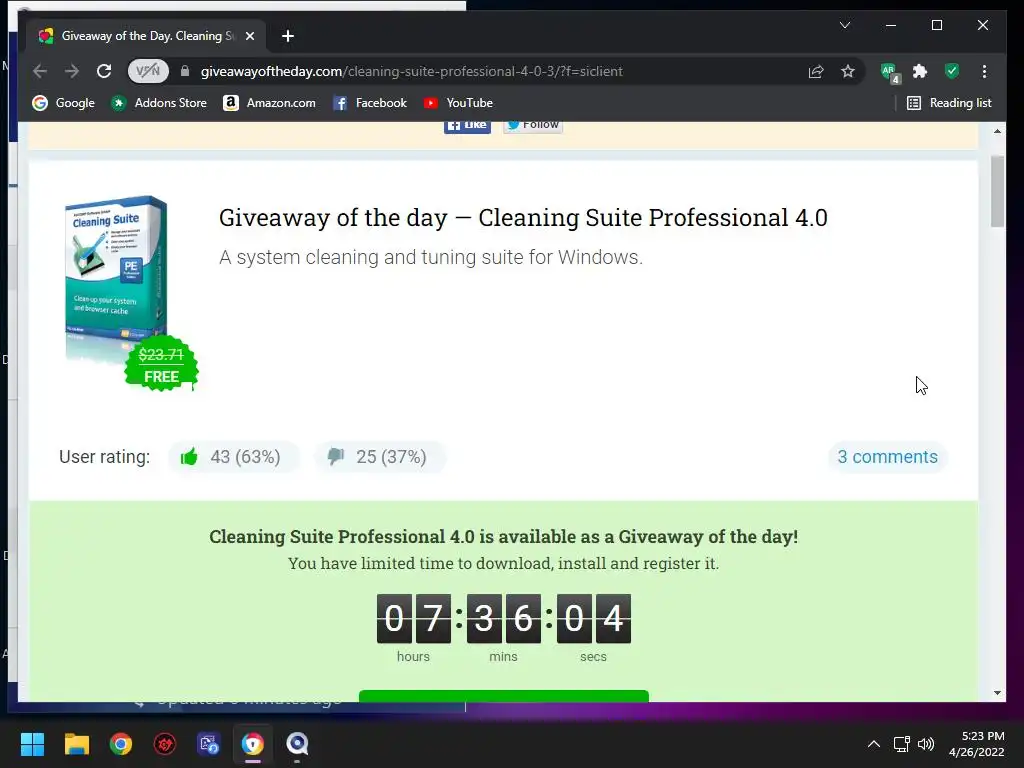Open the blue screen-capture taskbar app

(x=209, y=744)
